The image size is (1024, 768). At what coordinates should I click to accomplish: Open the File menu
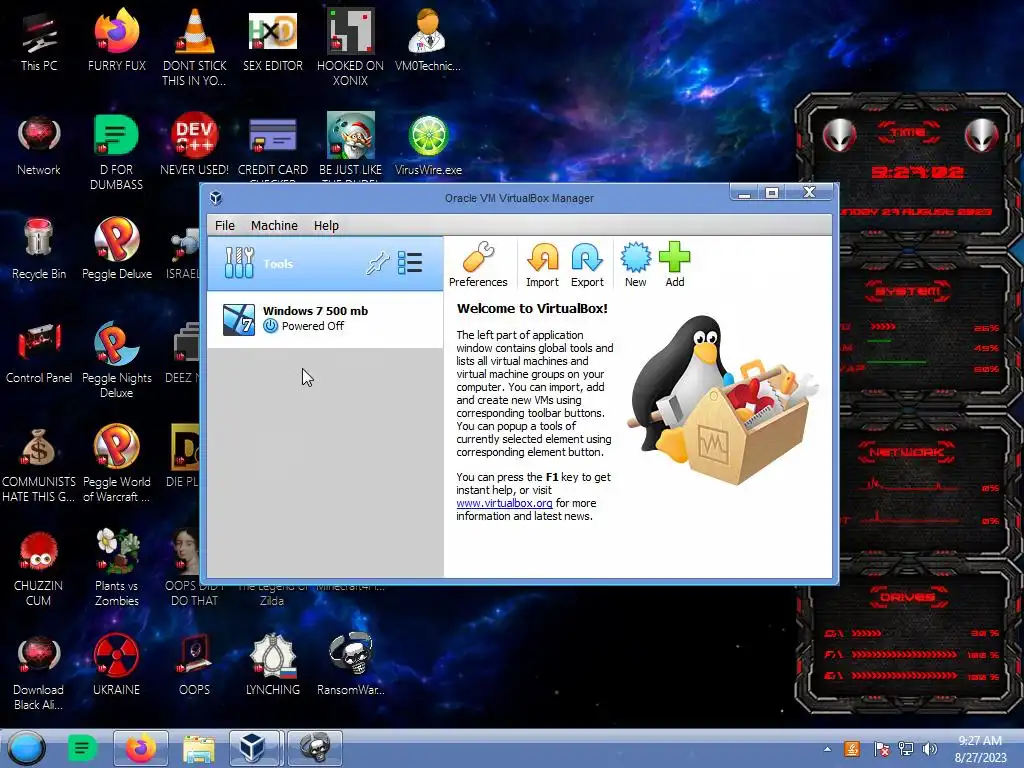225,225
